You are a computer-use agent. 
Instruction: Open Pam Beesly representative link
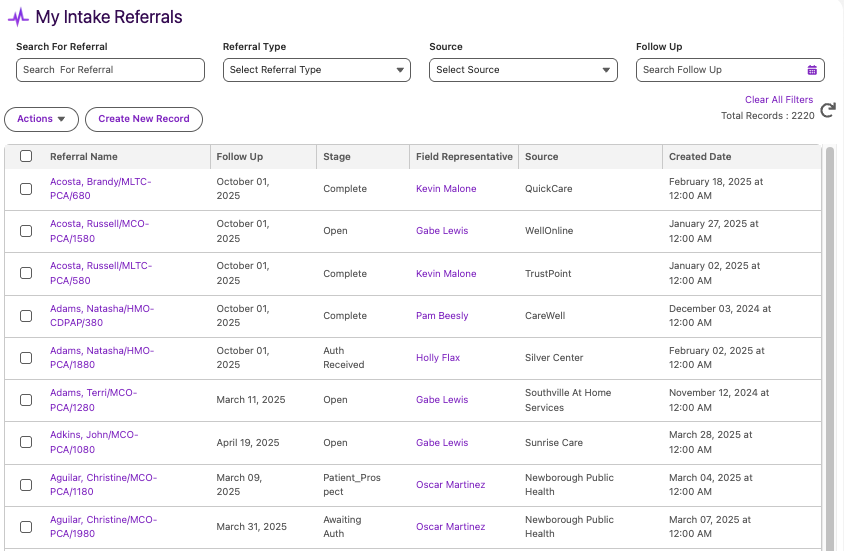pos(442,316)
